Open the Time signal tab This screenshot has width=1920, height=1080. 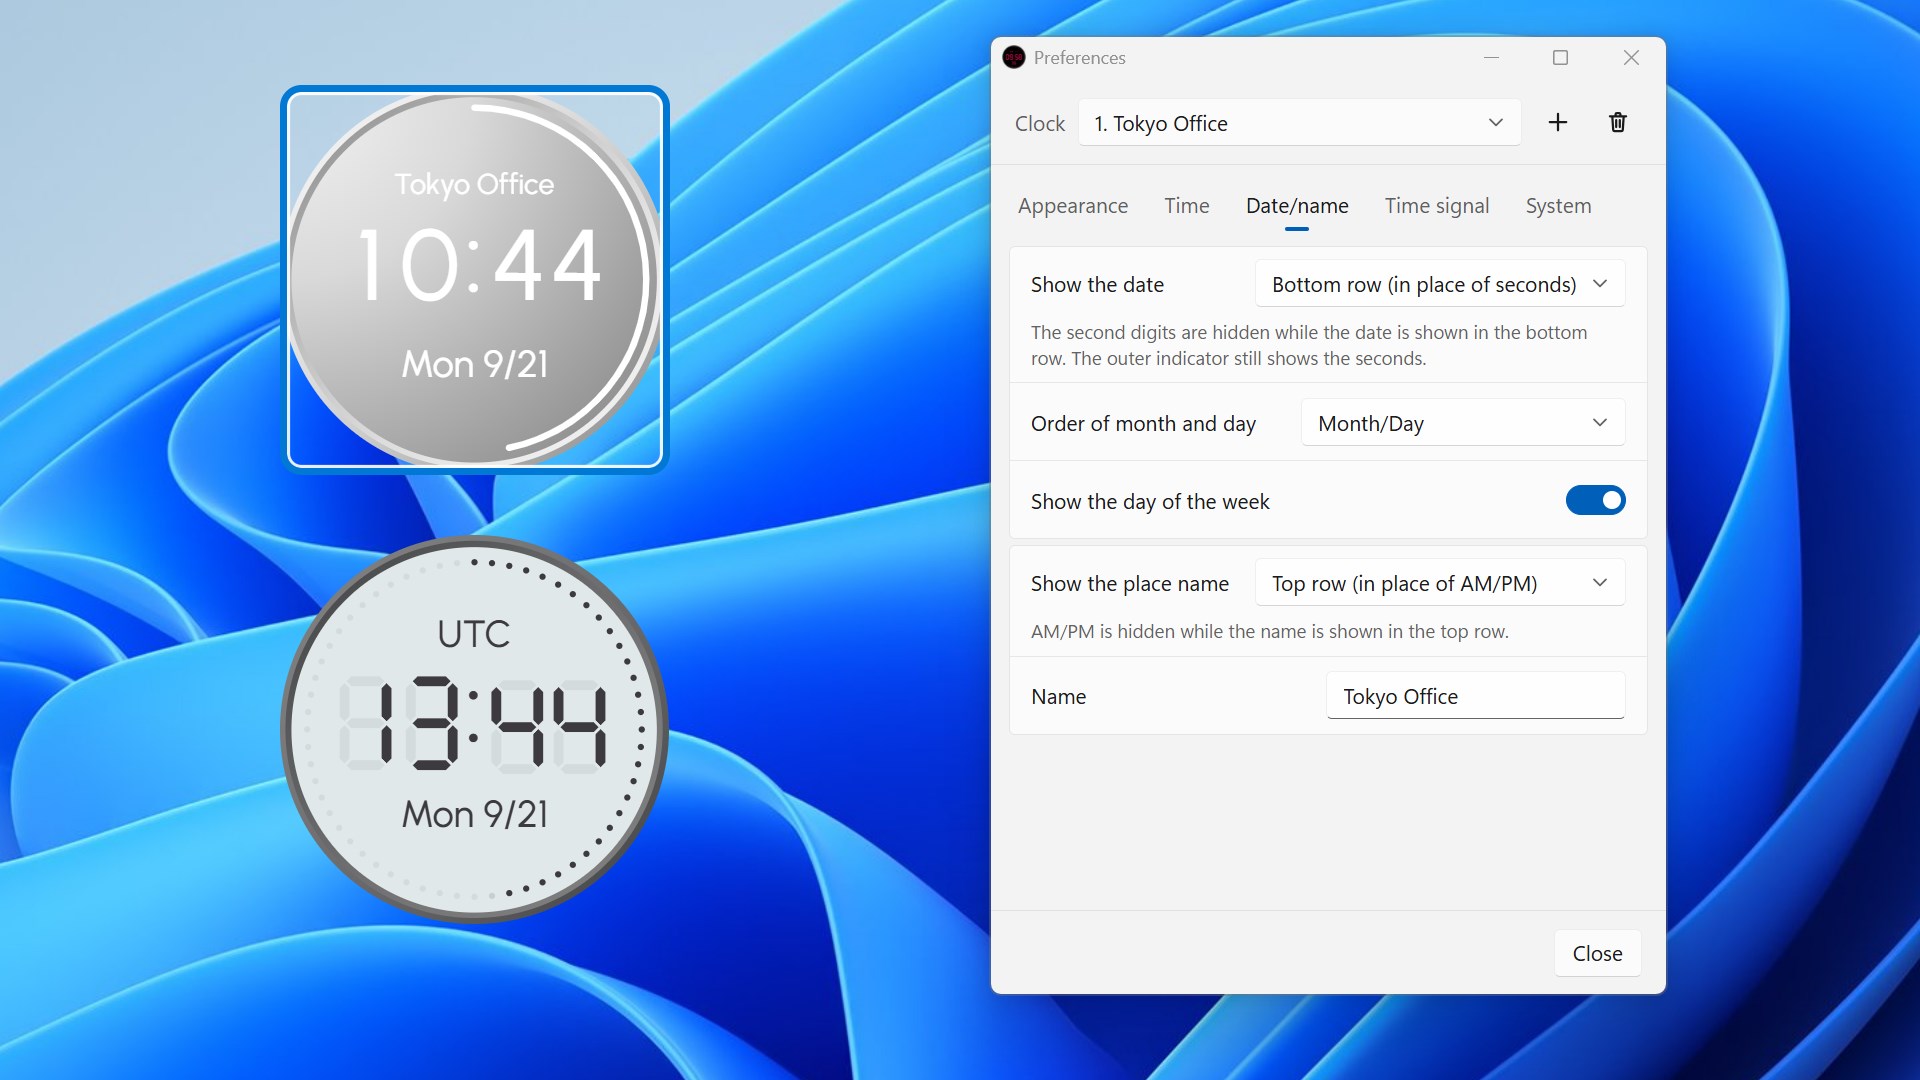pyautogui.click(x=1436, y=206)
